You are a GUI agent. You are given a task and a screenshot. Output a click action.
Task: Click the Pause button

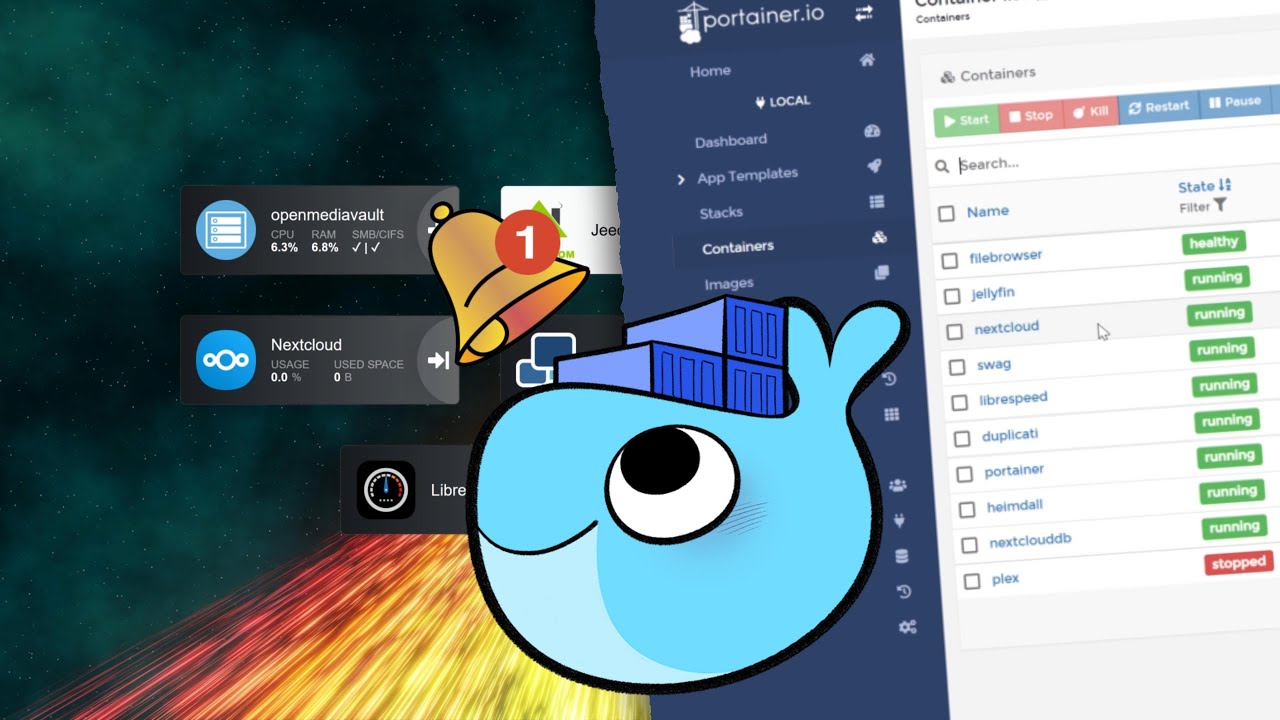click(1234, 102)
